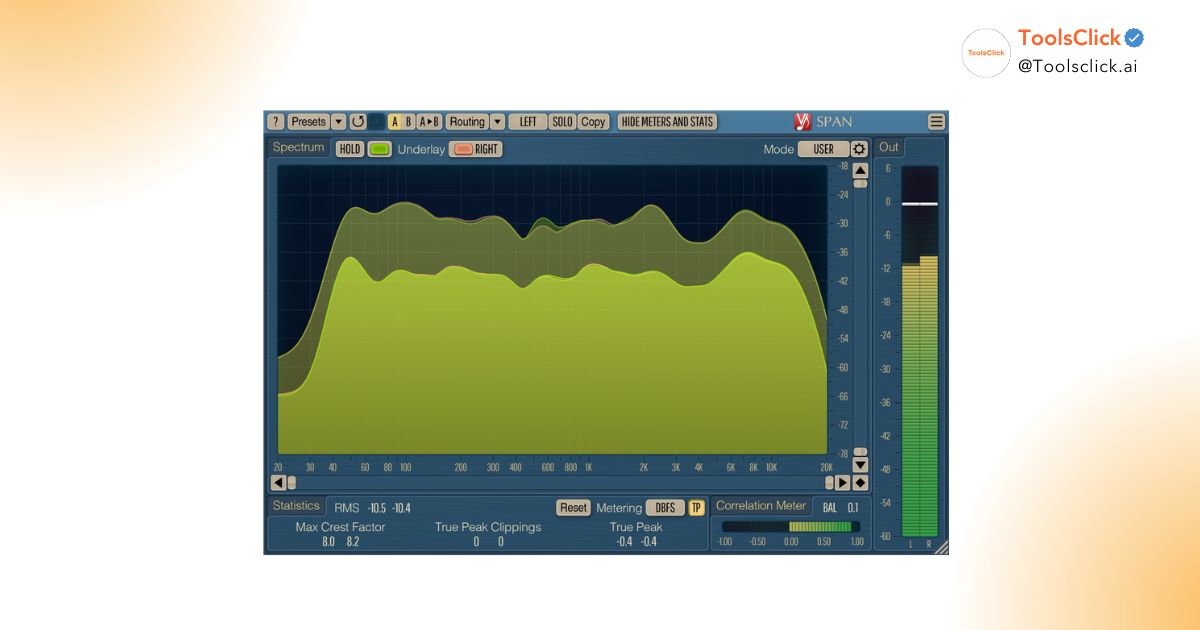Reset the statistics with the Reset button

573,507
